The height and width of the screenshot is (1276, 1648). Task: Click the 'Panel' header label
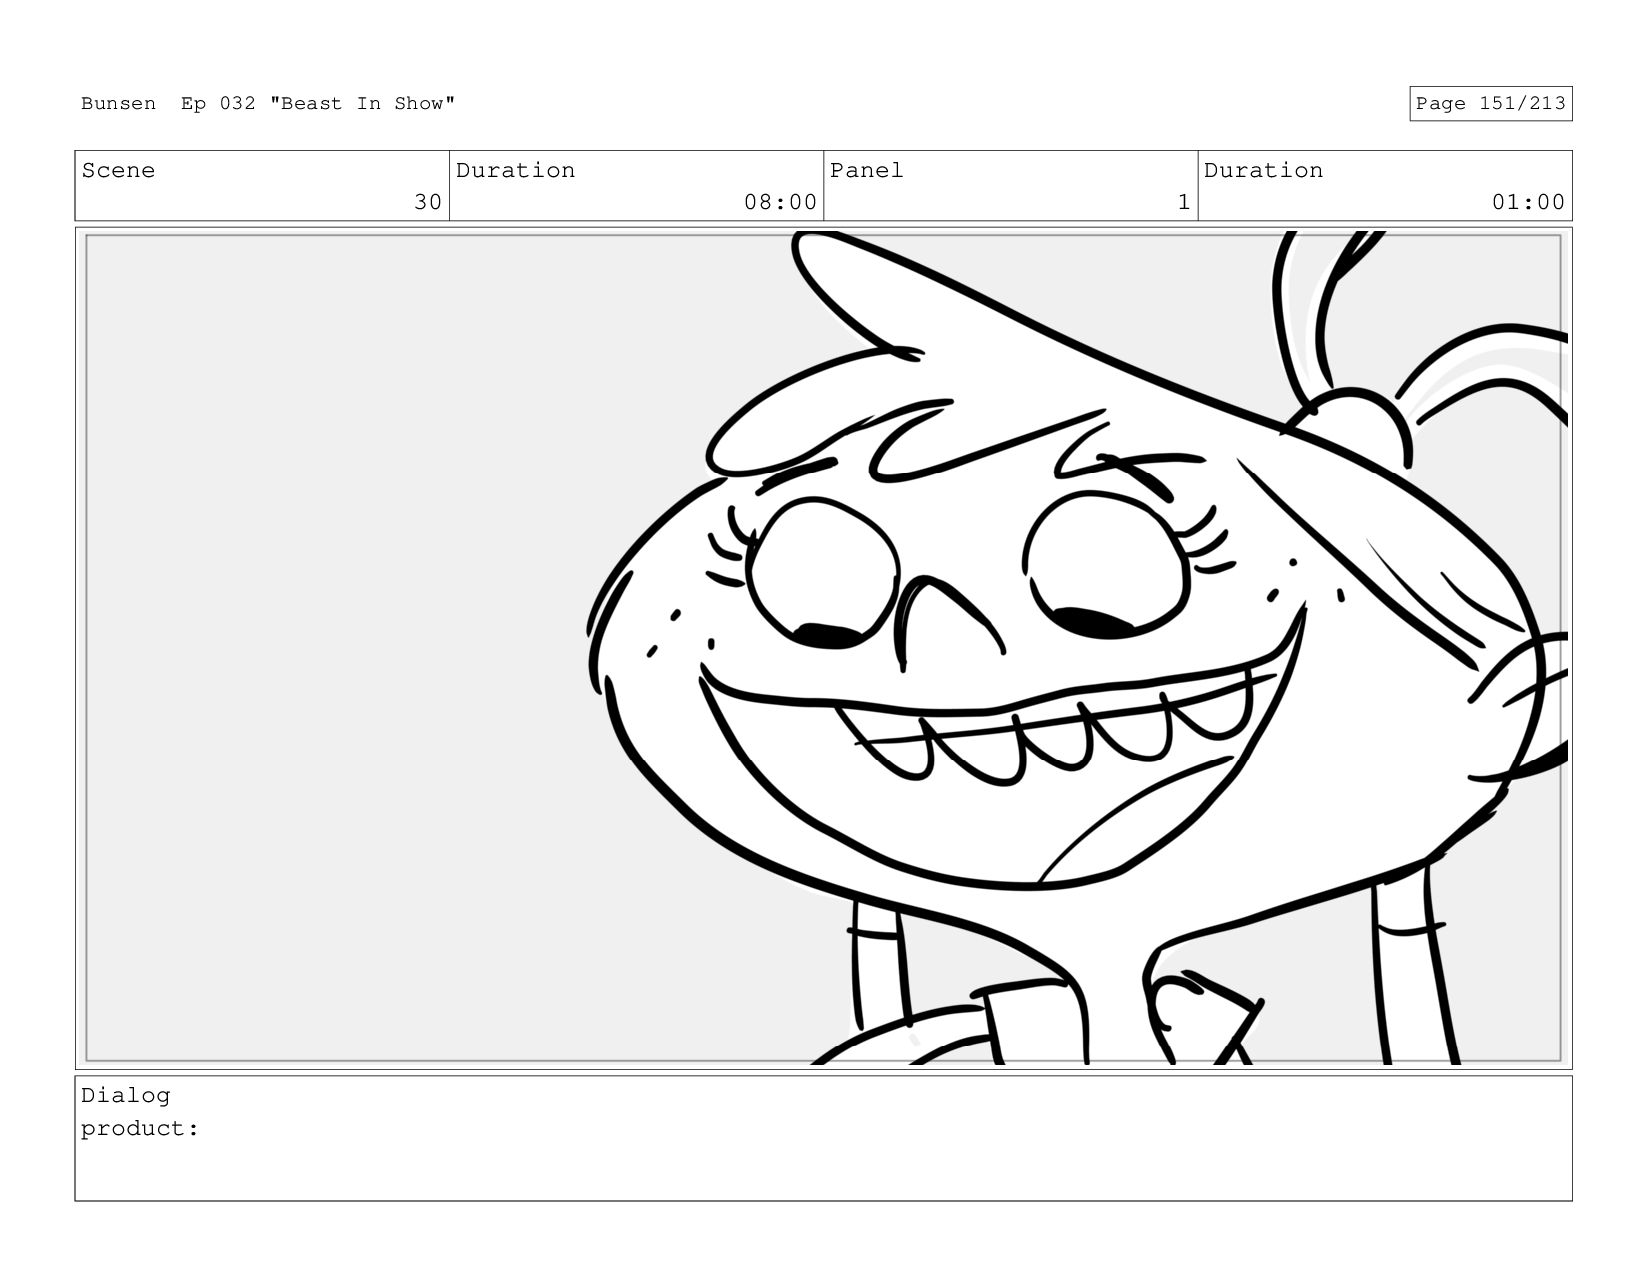[866, 170]
